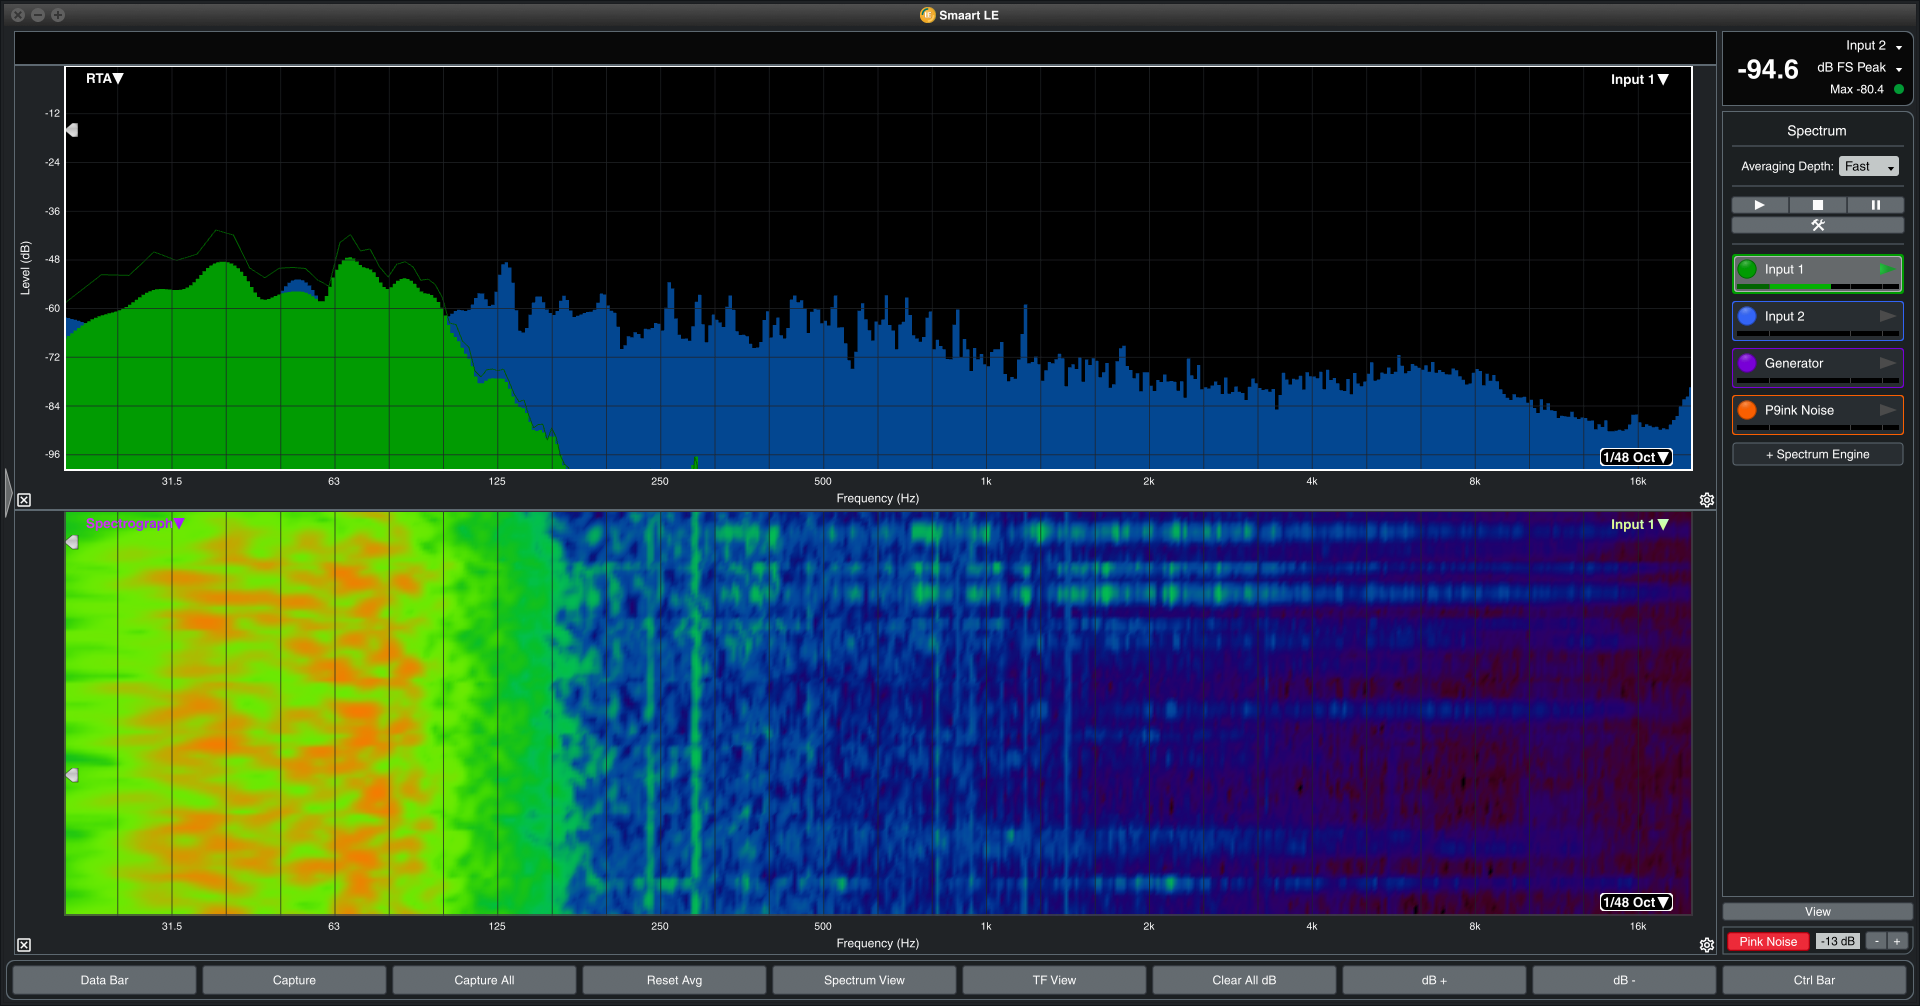This screenshot has height=1006, width=1920.
Task: Open the Ctrl Bar button
Action: [1814, 980]
